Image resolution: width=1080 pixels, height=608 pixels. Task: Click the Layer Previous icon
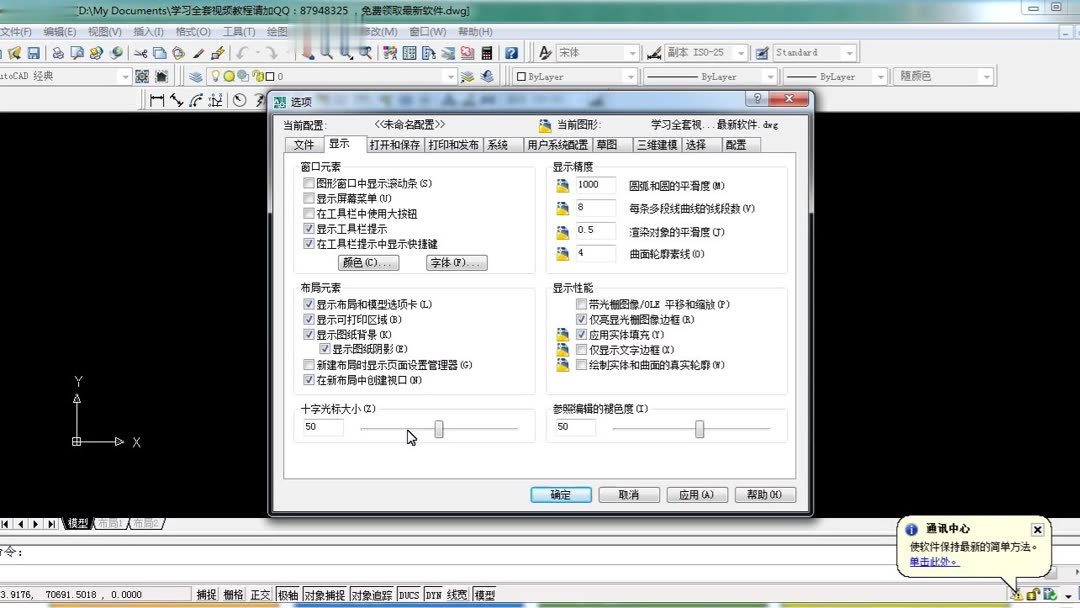tap(486, 76)
